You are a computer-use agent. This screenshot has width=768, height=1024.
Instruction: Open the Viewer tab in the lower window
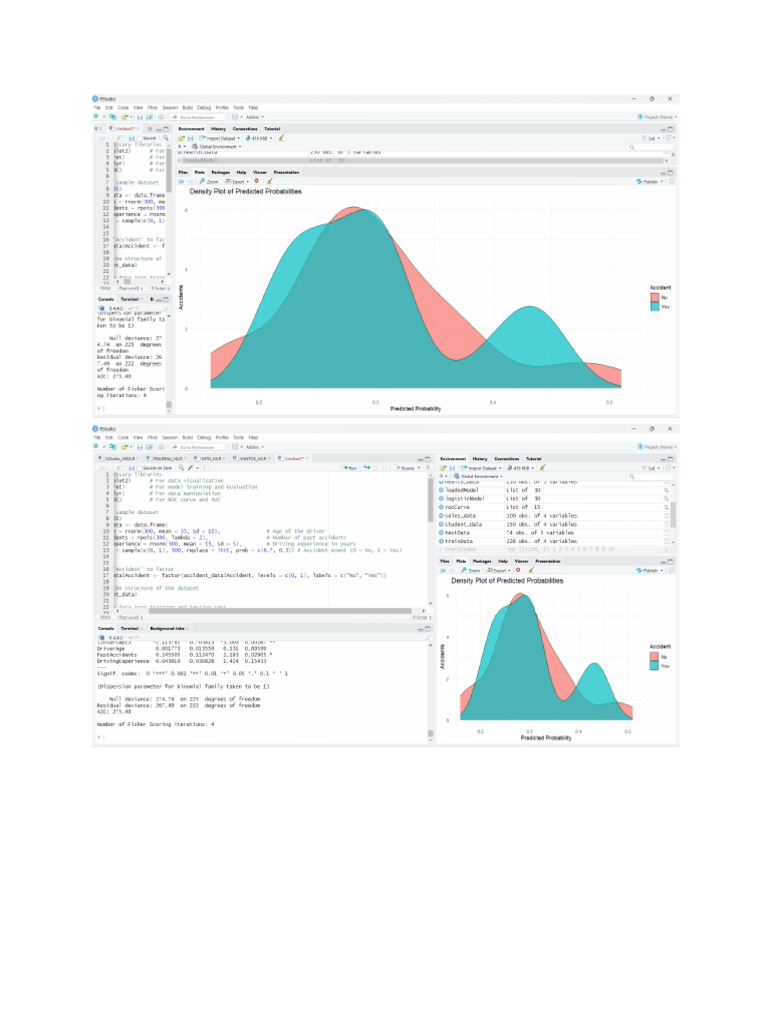(521, 561)
